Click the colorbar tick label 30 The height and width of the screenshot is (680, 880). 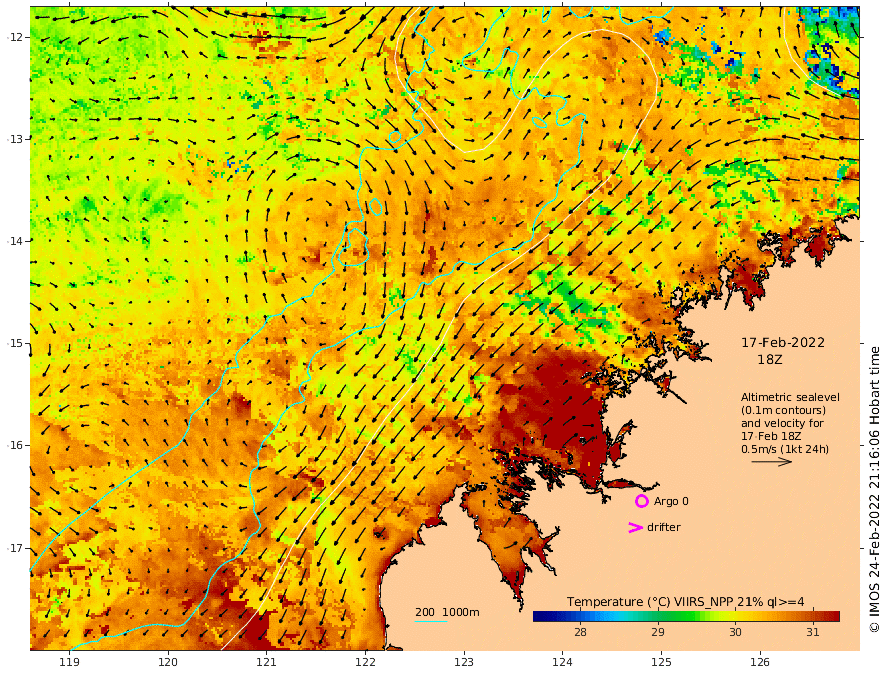tap(735, 632)
